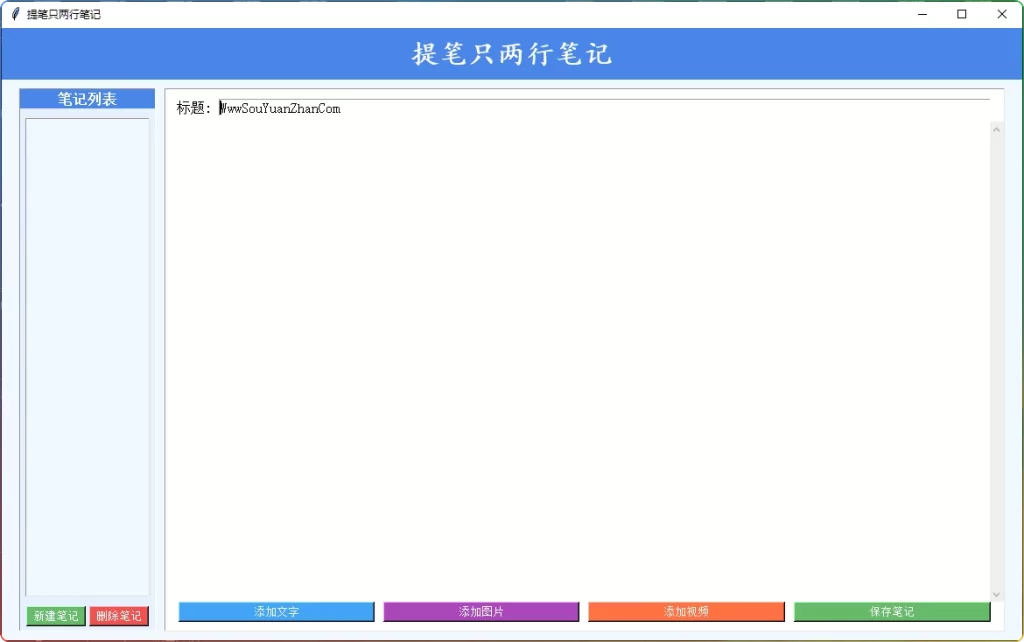Click the 提笔只两行笔记 blue banner heading

point(512,54)
